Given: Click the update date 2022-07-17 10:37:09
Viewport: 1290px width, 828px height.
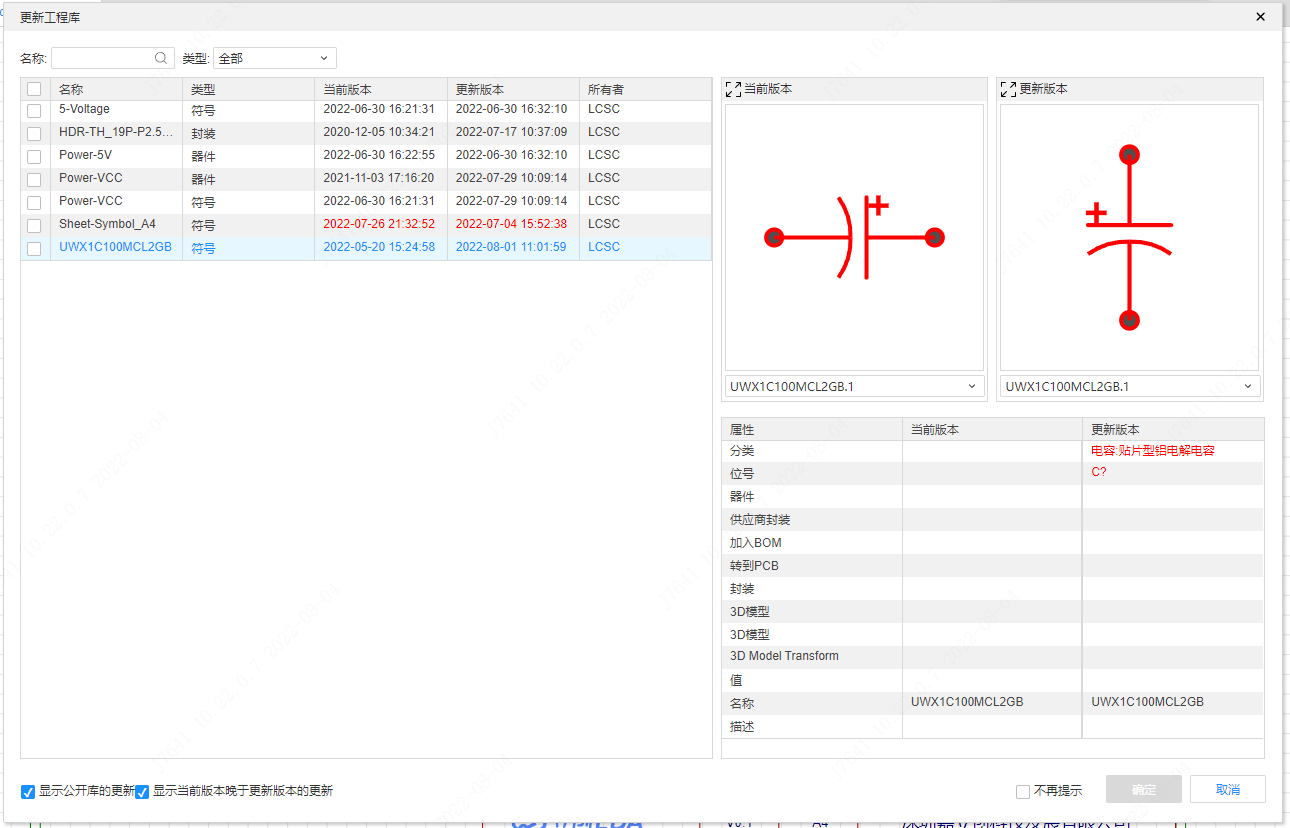Looking at the screenshot, I should [511, 132].
